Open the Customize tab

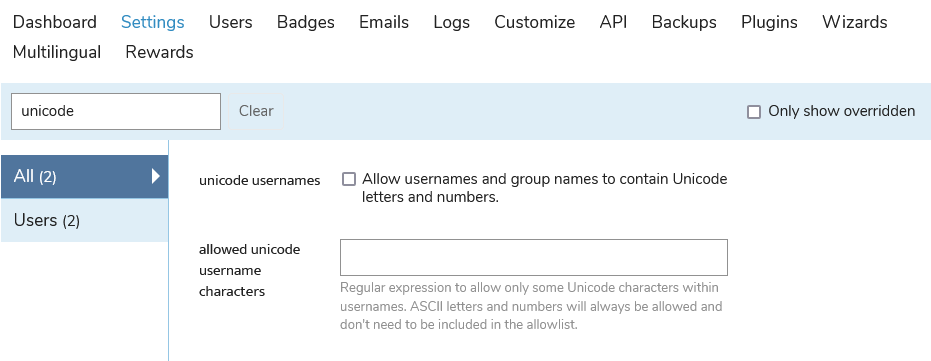[534, 22]
